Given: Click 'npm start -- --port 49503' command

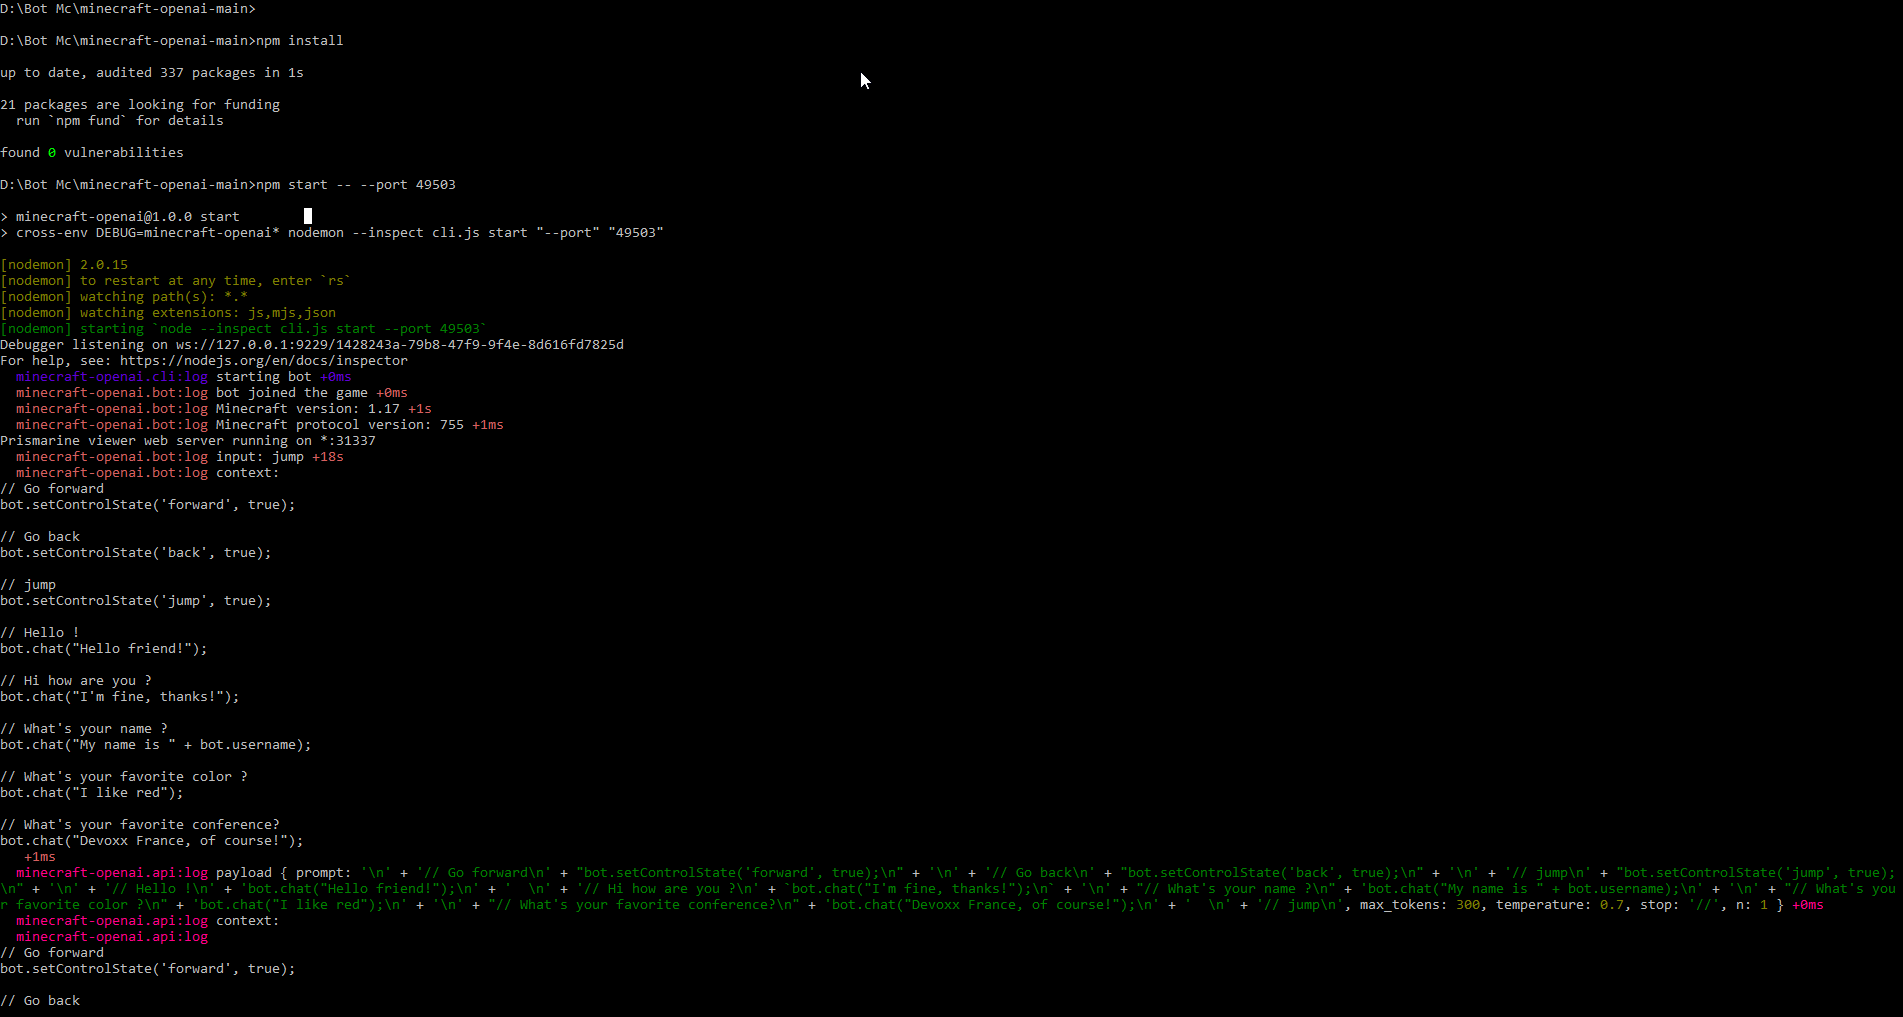Looking at the screenshot, I should tap(356, 184).
